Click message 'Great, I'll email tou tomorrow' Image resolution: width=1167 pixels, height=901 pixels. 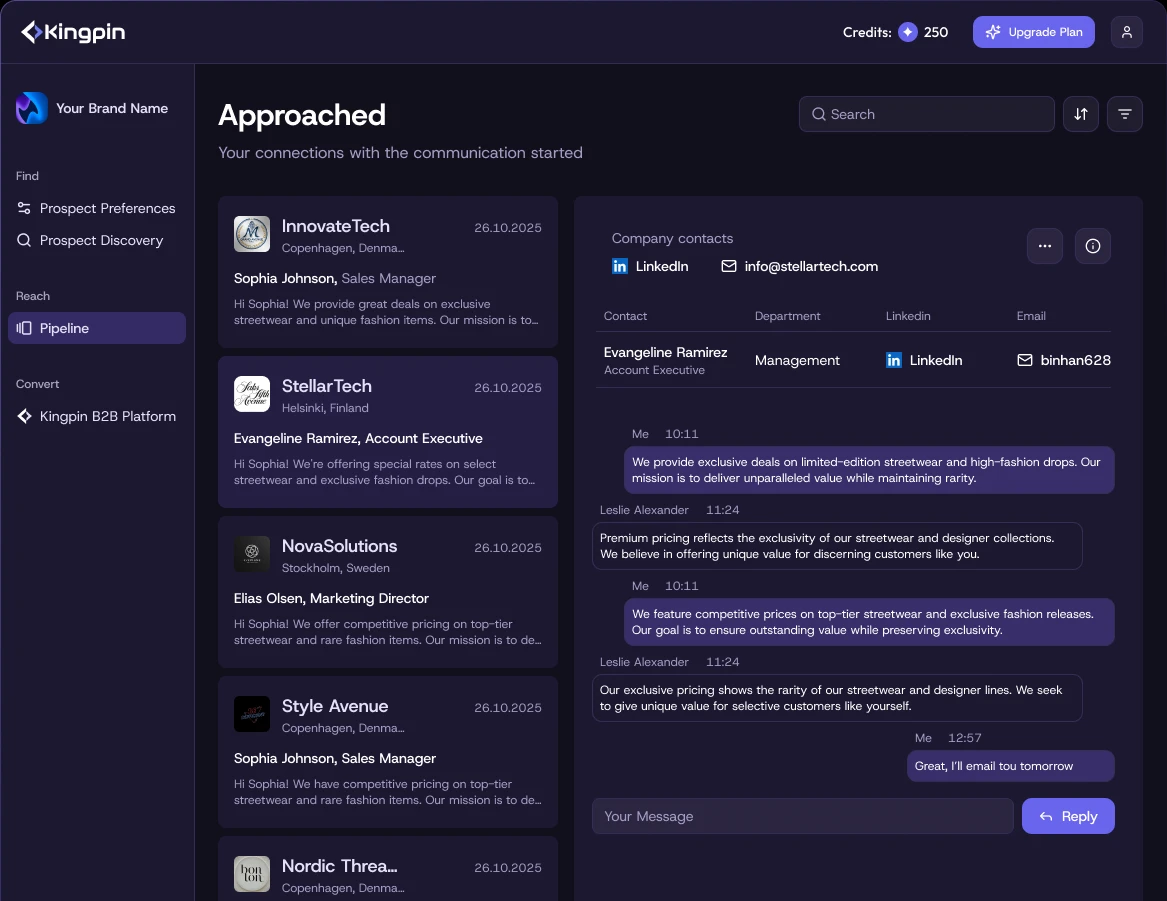pos(1009,766)
